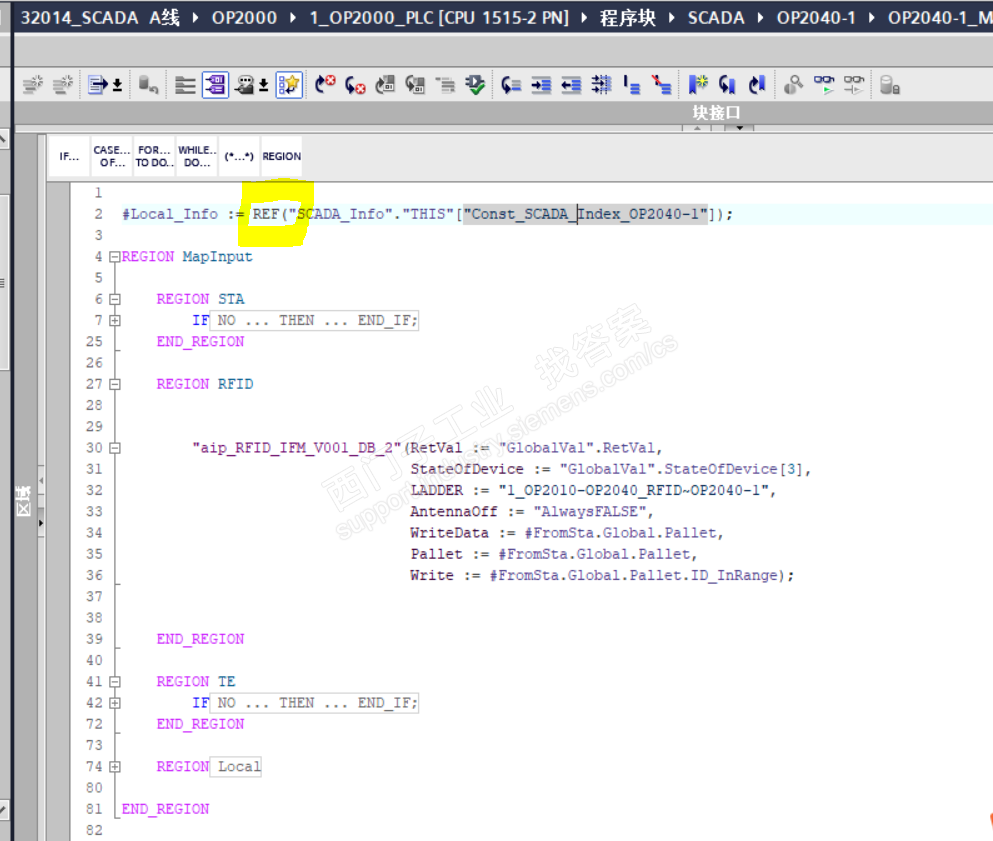
Task: Click OP2040-1 in the breadcrumb path
Action: (x=816, y=17)
